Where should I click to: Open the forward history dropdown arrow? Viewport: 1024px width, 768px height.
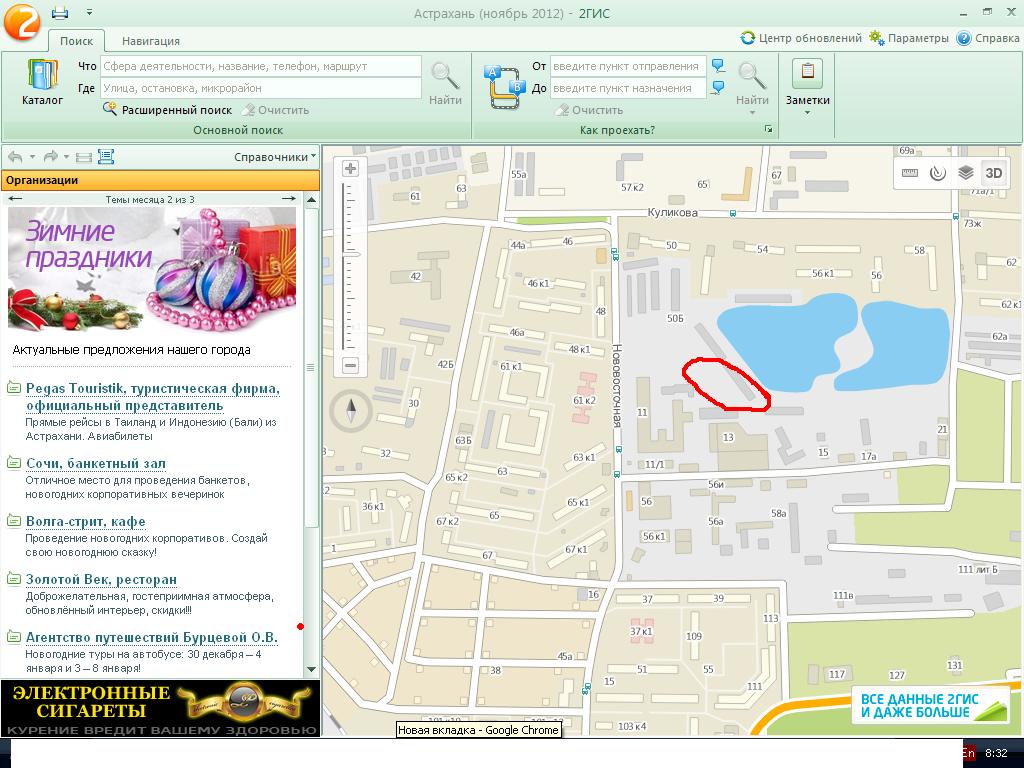67,157
